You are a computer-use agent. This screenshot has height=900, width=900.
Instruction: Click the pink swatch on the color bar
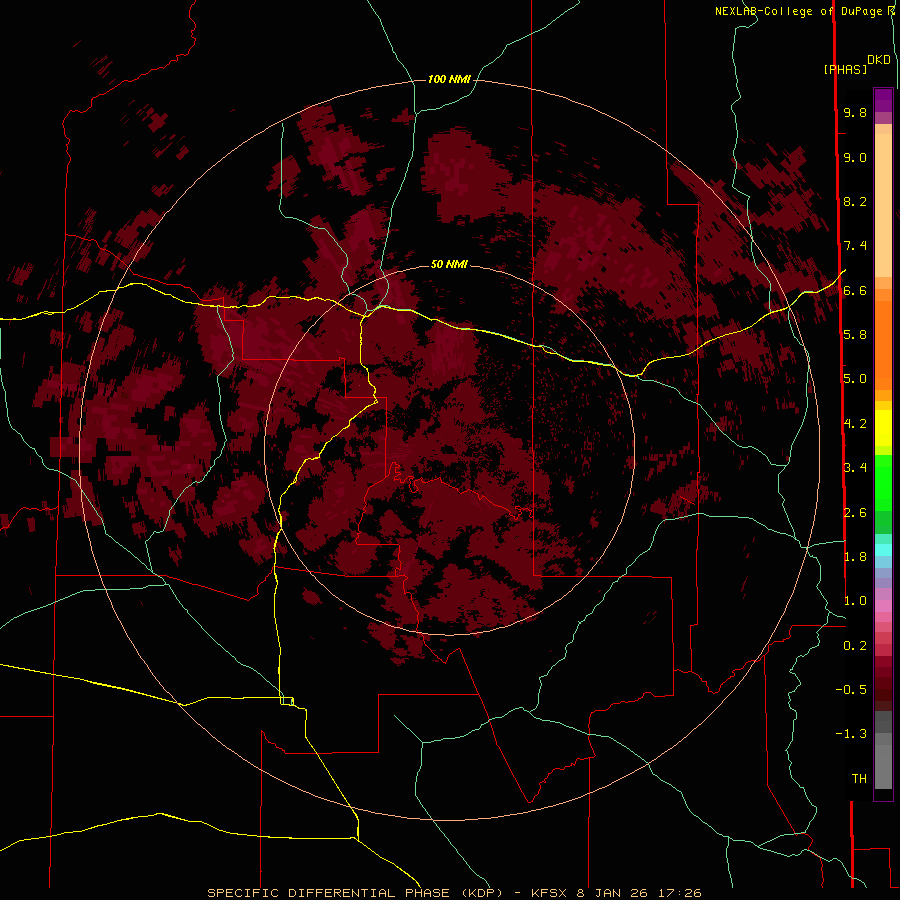tap(883, 605)
